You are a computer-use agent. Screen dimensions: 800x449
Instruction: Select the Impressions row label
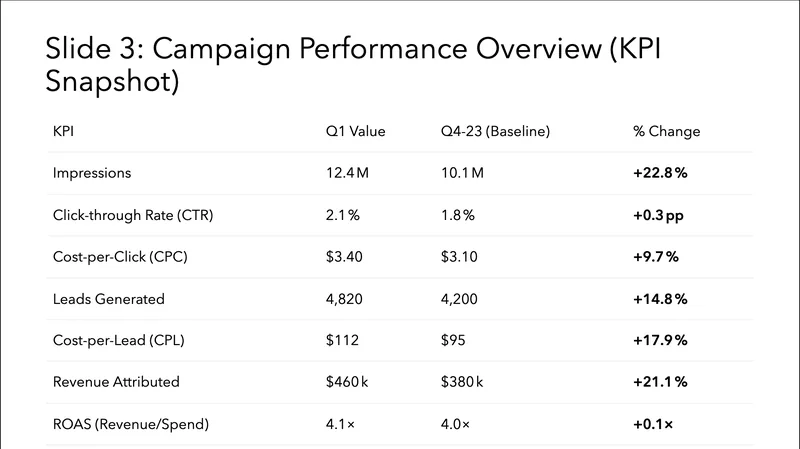(x=92, y=173)
